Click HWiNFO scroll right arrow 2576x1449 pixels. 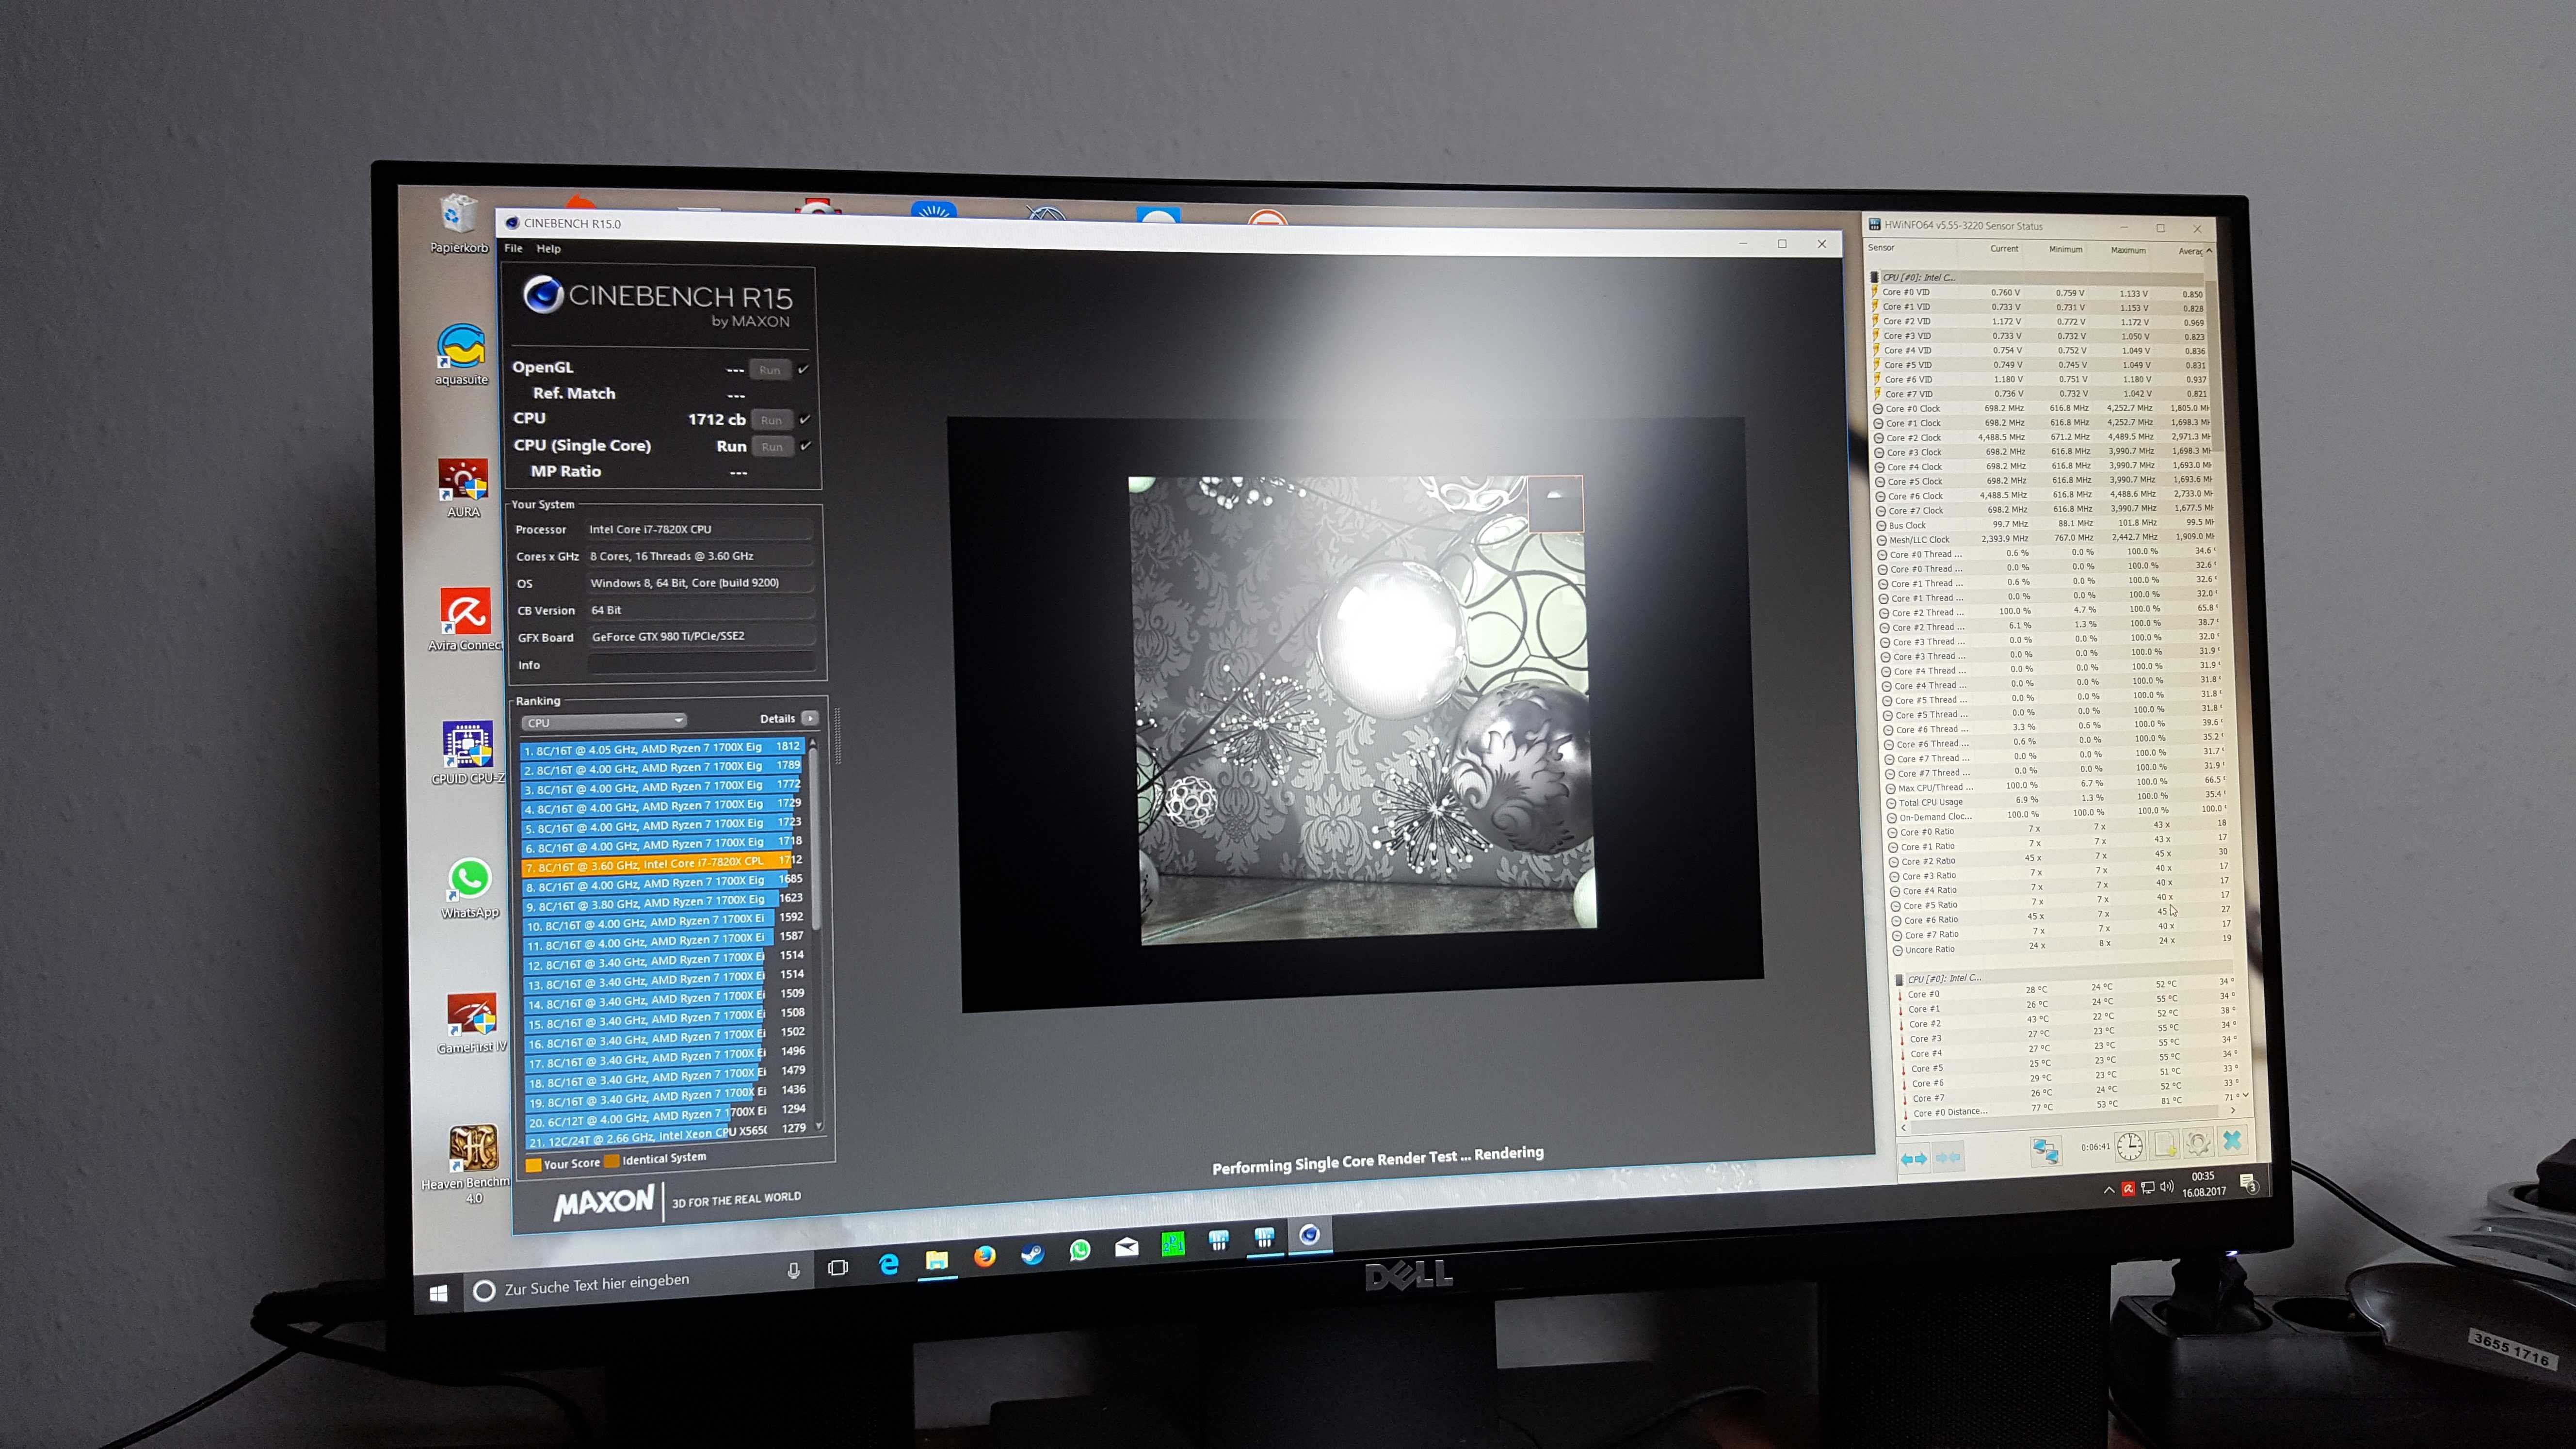tap(2233, 1110)
